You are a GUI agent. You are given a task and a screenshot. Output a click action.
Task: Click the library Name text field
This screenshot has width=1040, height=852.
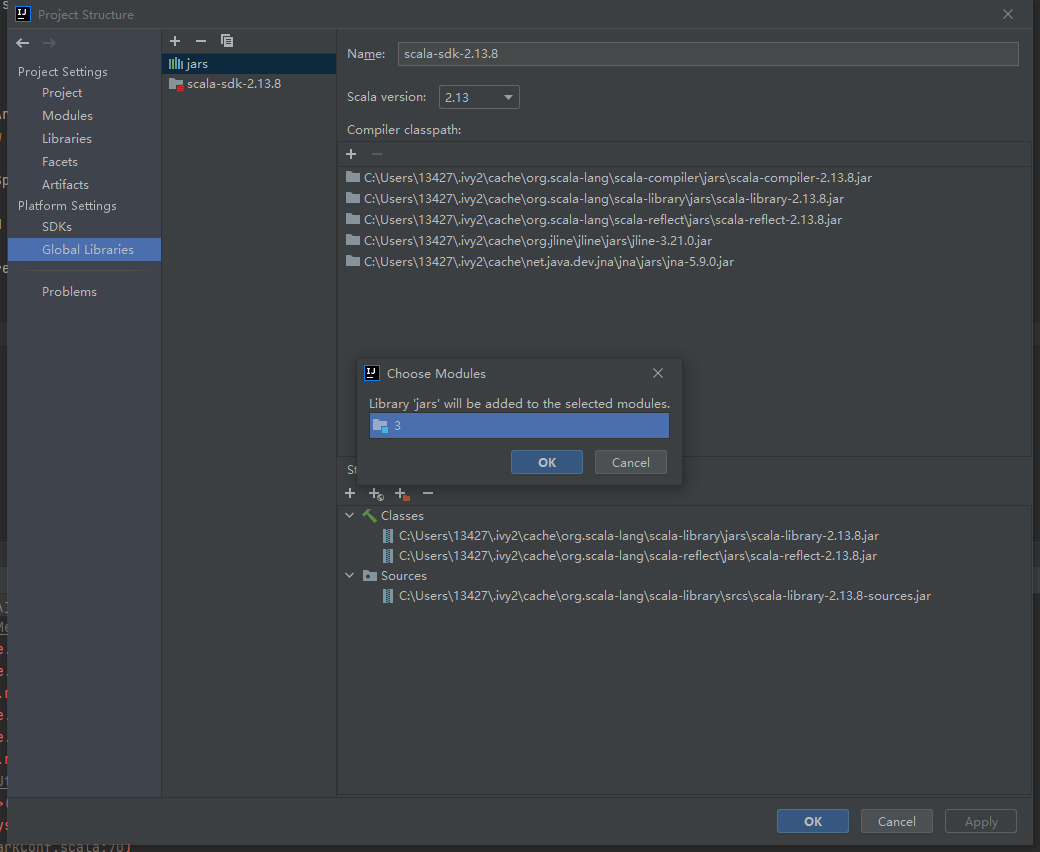click(x=707, y=54)
